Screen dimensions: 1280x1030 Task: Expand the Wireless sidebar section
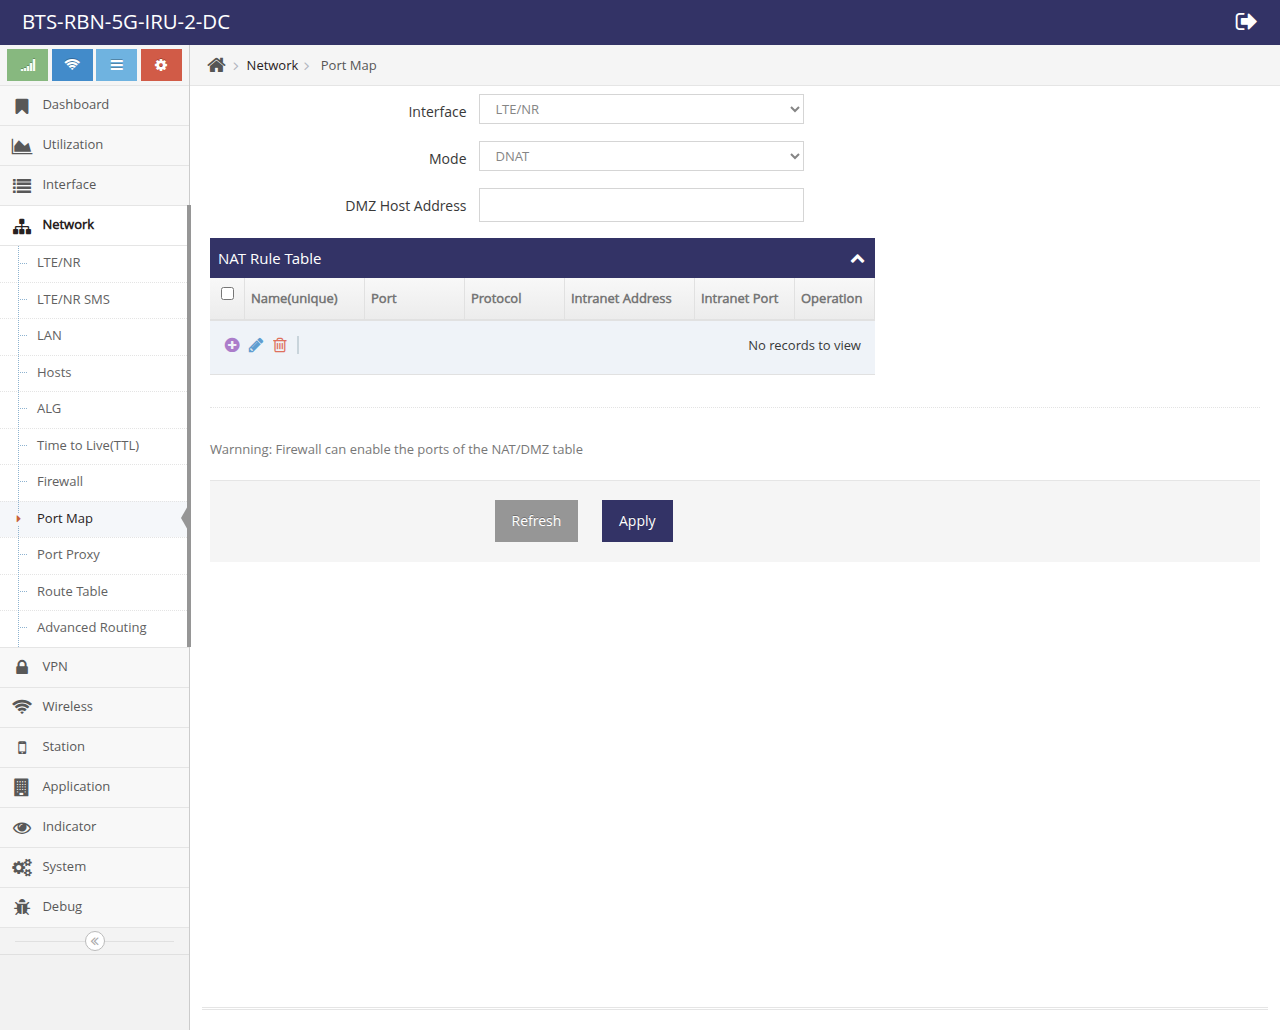(x=94, y=707)
